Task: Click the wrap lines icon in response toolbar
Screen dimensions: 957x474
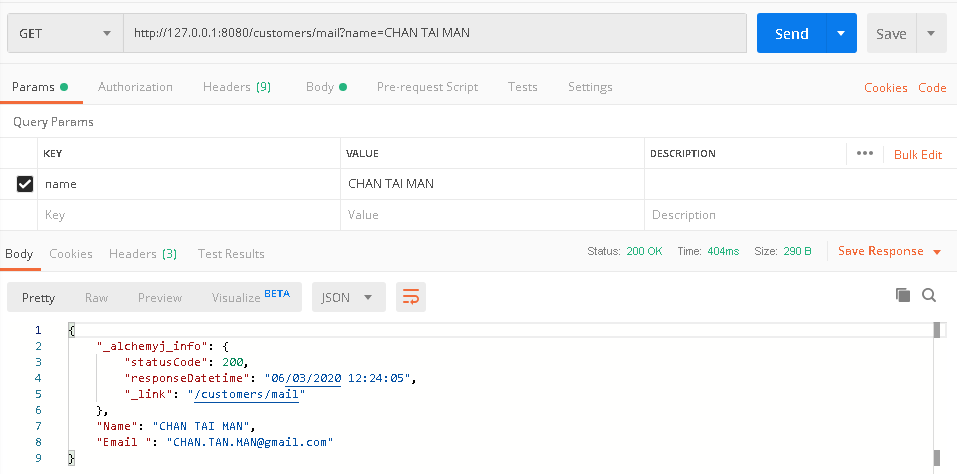Action: [410, 297]
